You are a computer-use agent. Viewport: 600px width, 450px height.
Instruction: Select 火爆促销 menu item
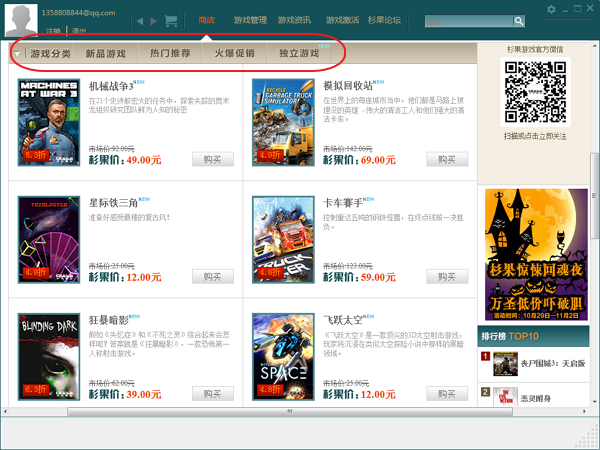[x=234, y=53]
